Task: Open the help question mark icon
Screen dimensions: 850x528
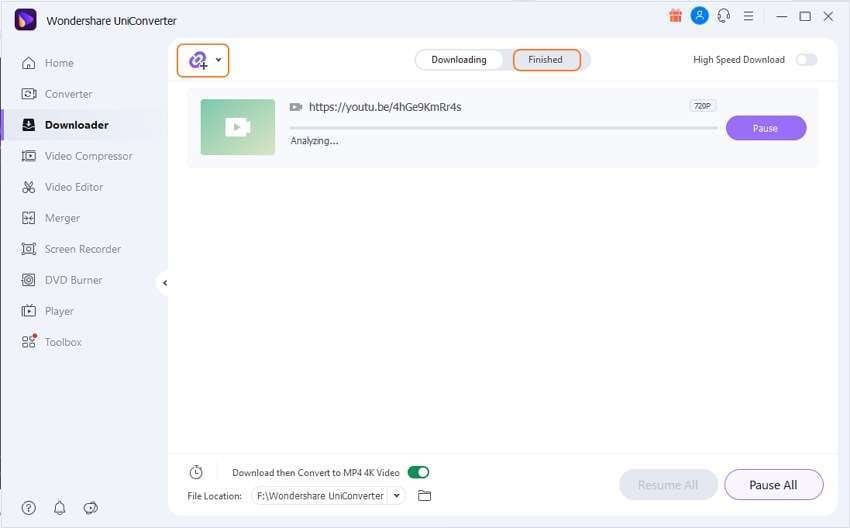Action: pos(28,508)
